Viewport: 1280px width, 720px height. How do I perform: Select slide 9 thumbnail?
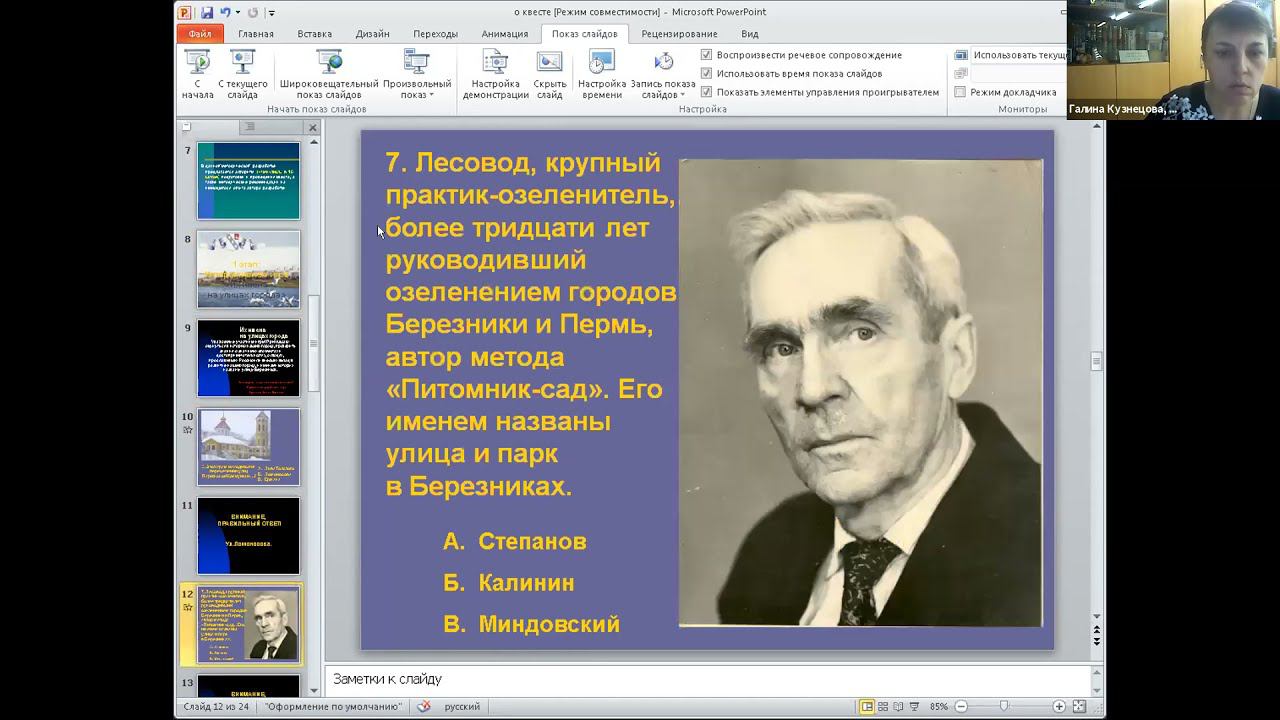[248, 358]
